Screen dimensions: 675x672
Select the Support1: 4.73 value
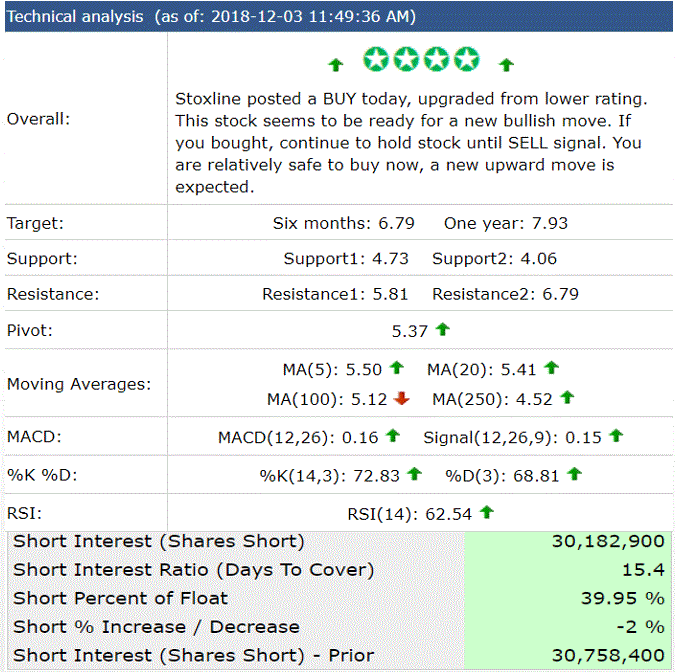click(x=346, y=258)
